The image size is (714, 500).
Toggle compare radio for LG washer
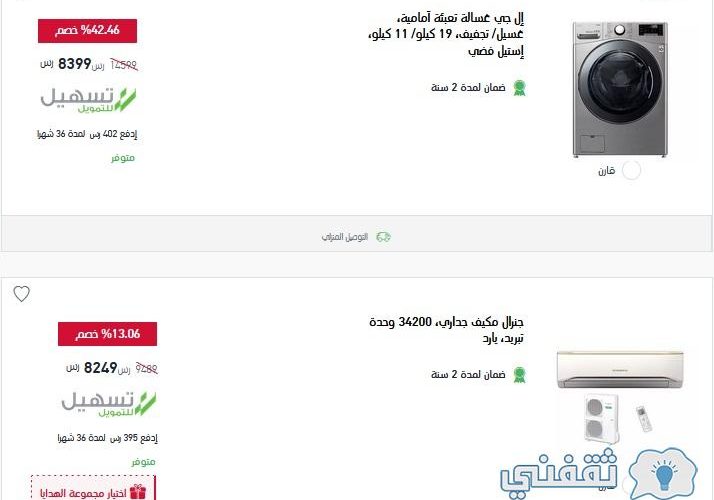pyautogui.click(x=631, y=170)
